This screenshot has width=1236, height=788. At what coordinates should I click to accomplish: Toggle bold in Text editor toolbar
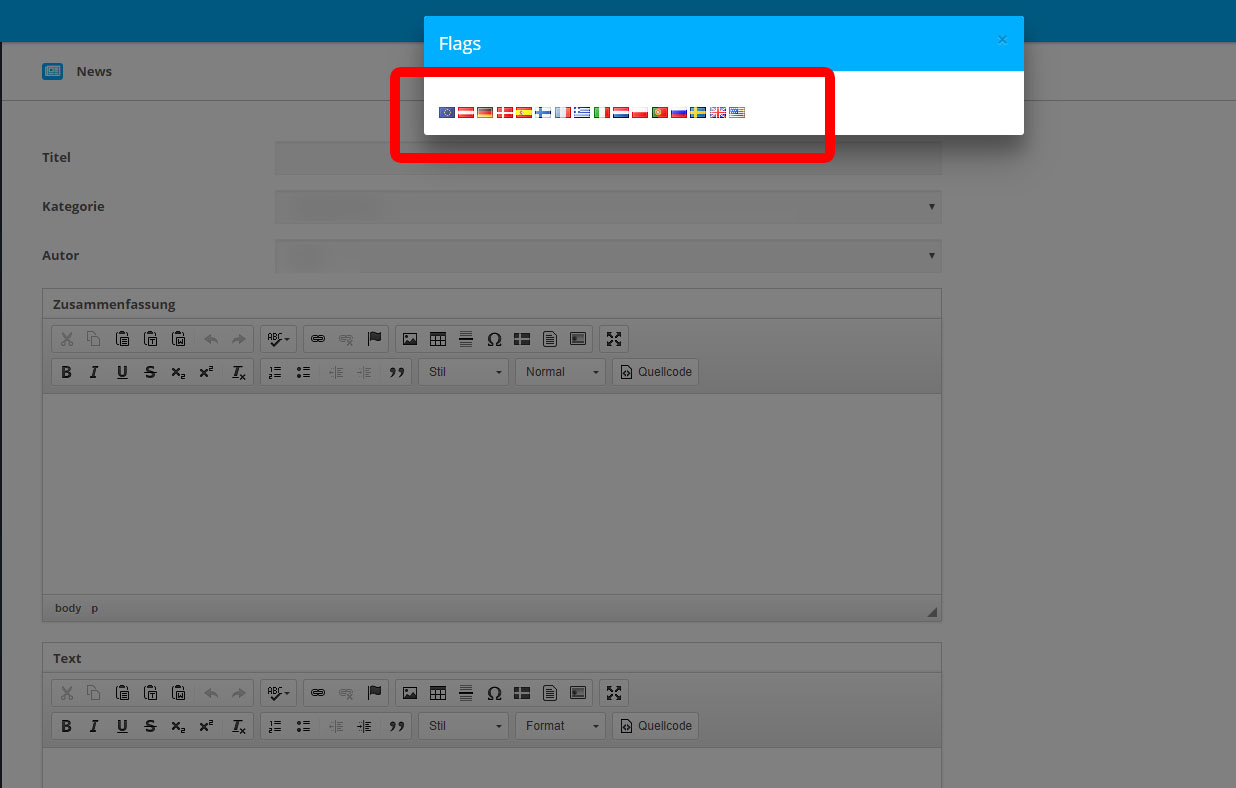point(66,726)
